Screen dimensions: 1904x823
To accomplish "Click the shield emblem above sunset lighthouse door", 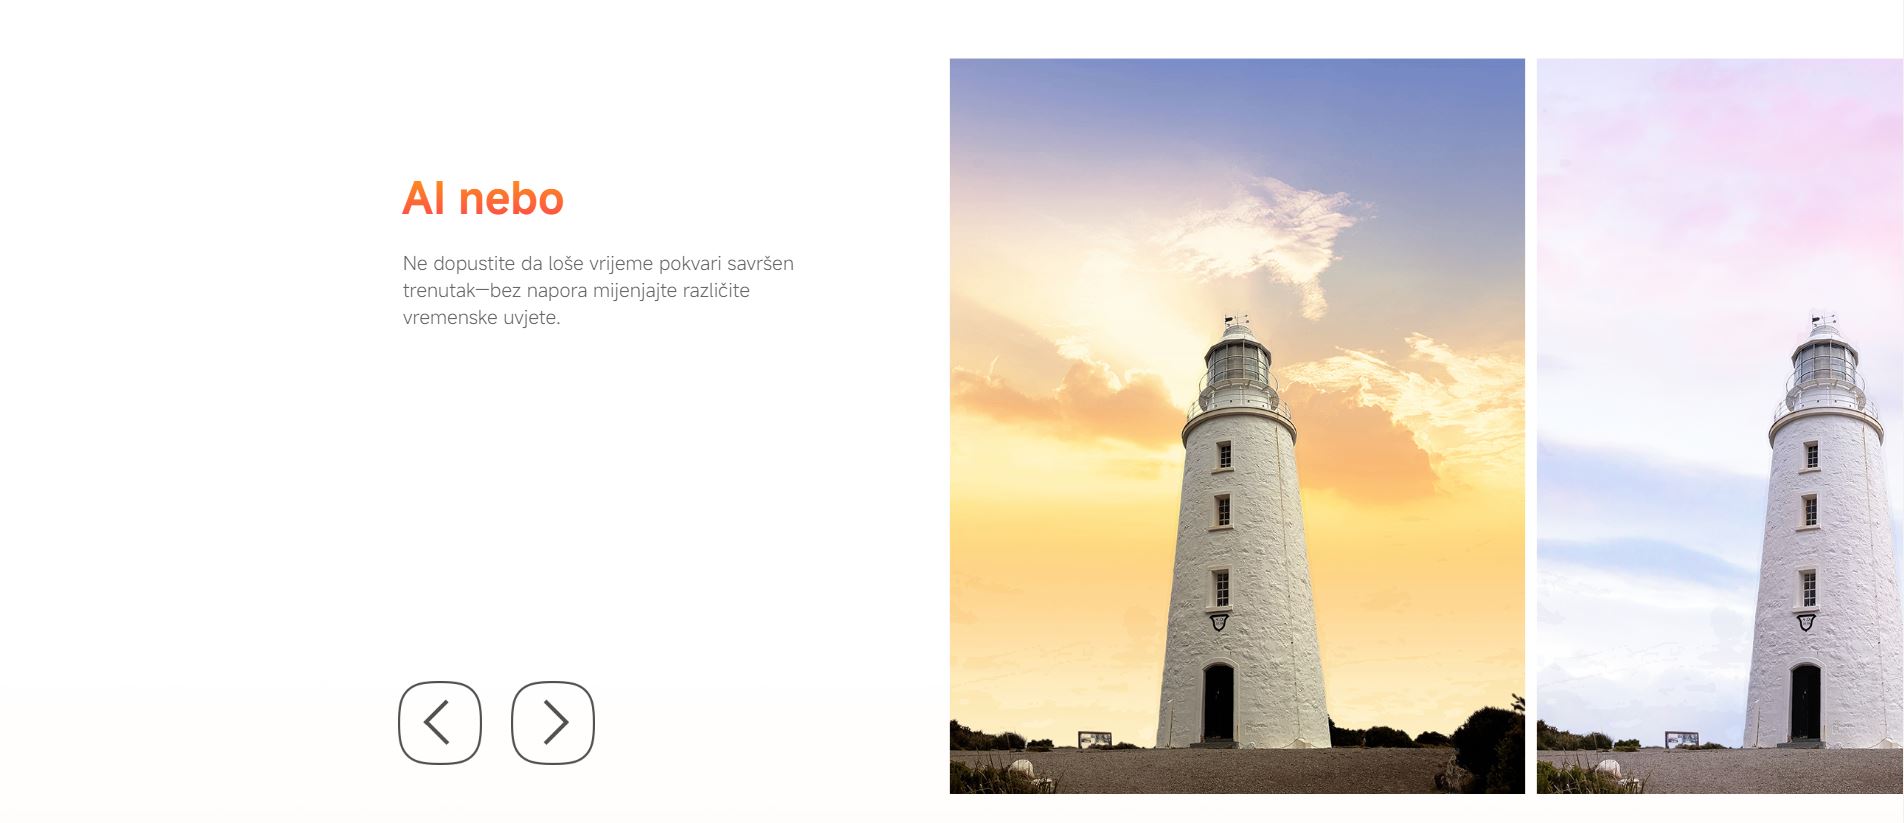I will pos(1218,622).
